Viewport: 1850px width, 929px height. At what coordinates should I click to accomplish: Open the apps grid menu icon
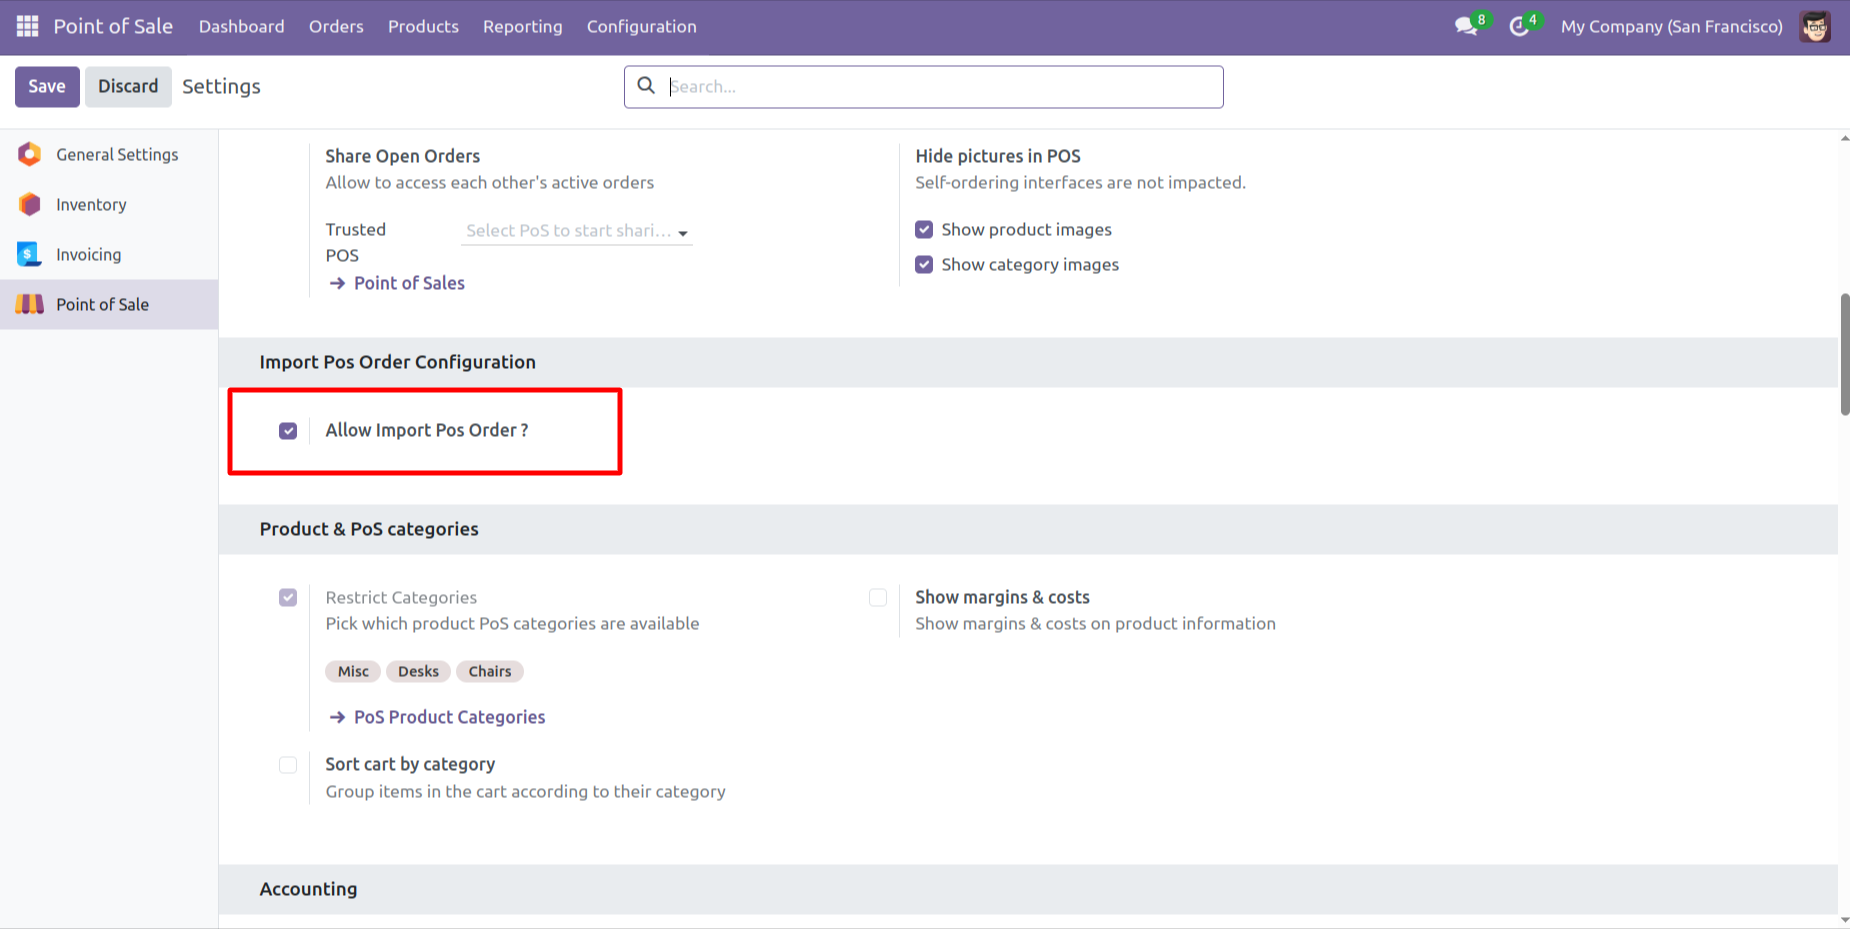(x=27, y=26)
